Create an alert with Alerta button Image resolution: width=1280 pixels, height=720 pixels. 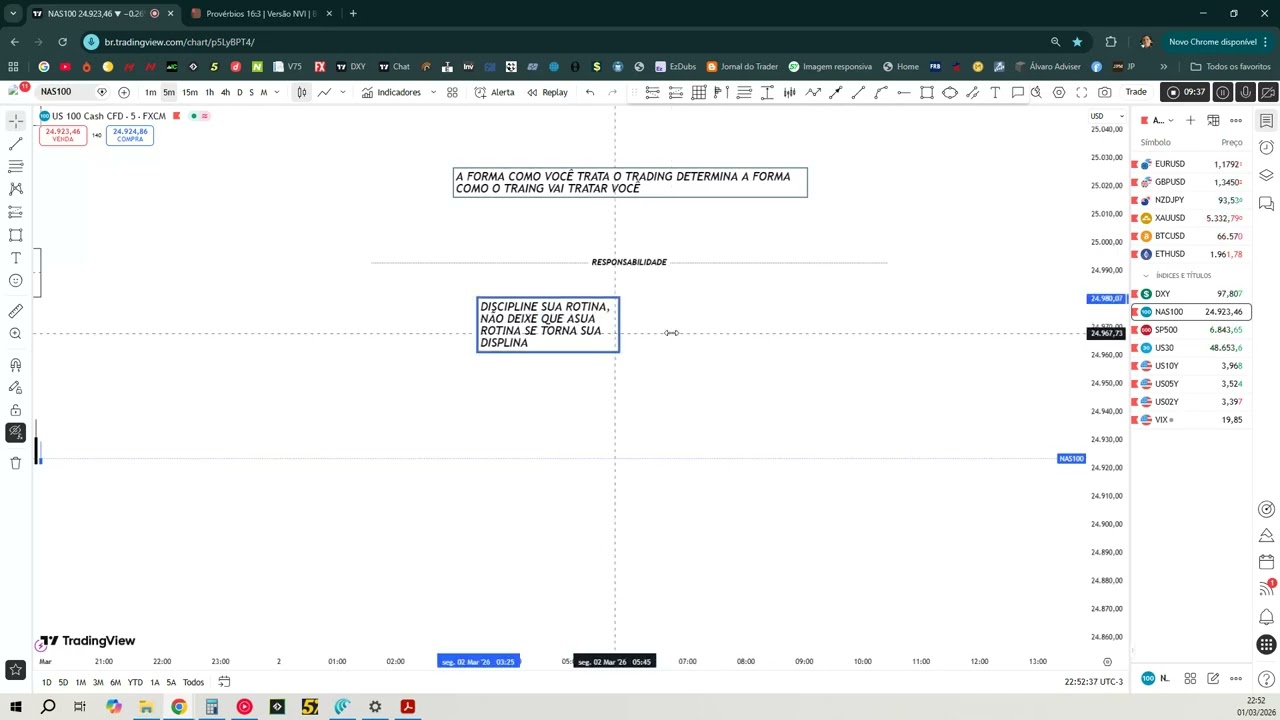pyautogui.click(x=494, y=92)
